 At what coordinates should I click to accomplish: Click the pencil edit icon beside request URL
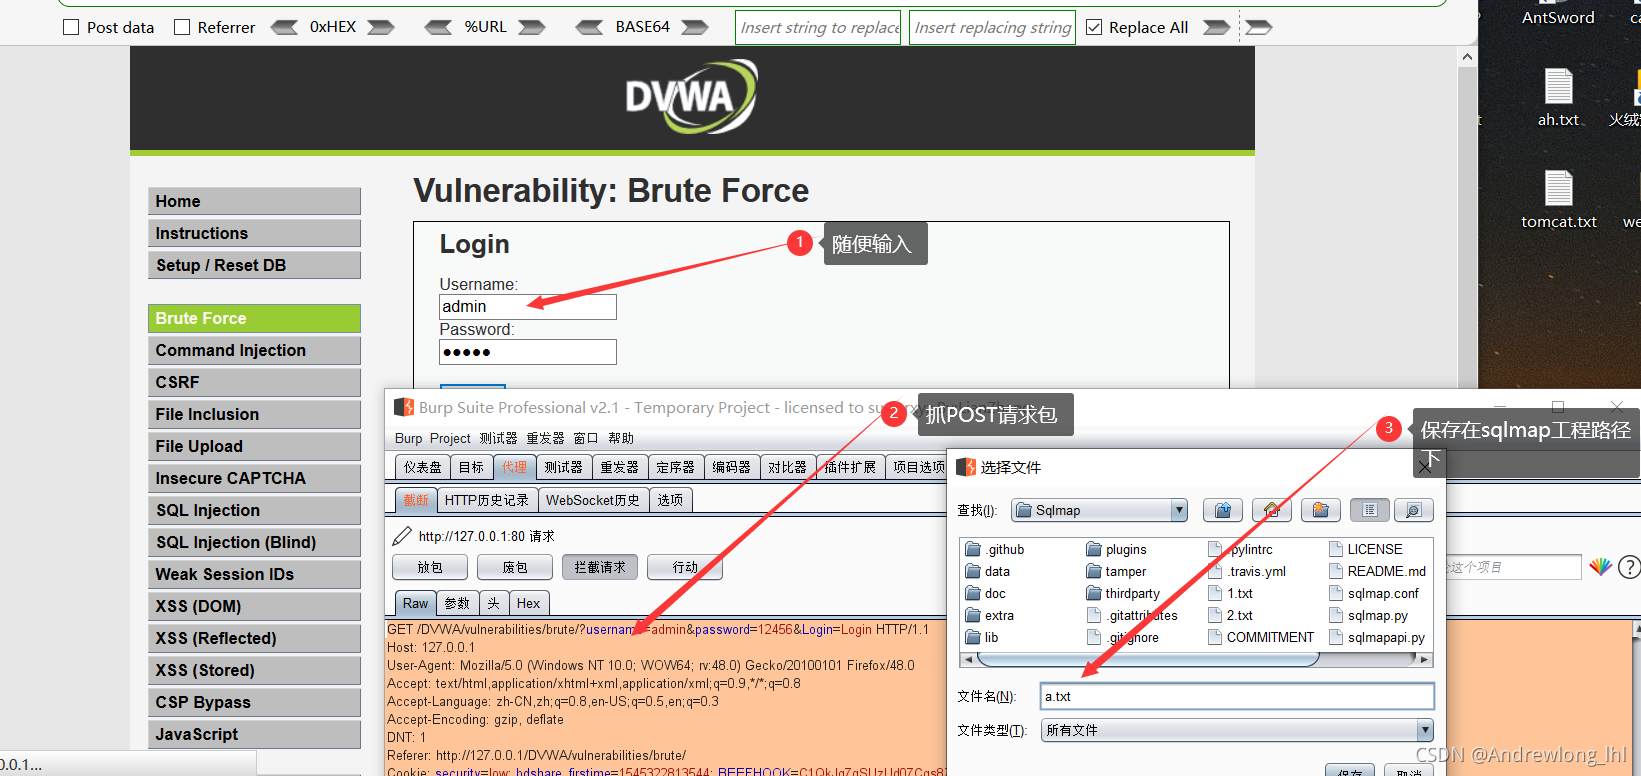(x=402, y=536)
